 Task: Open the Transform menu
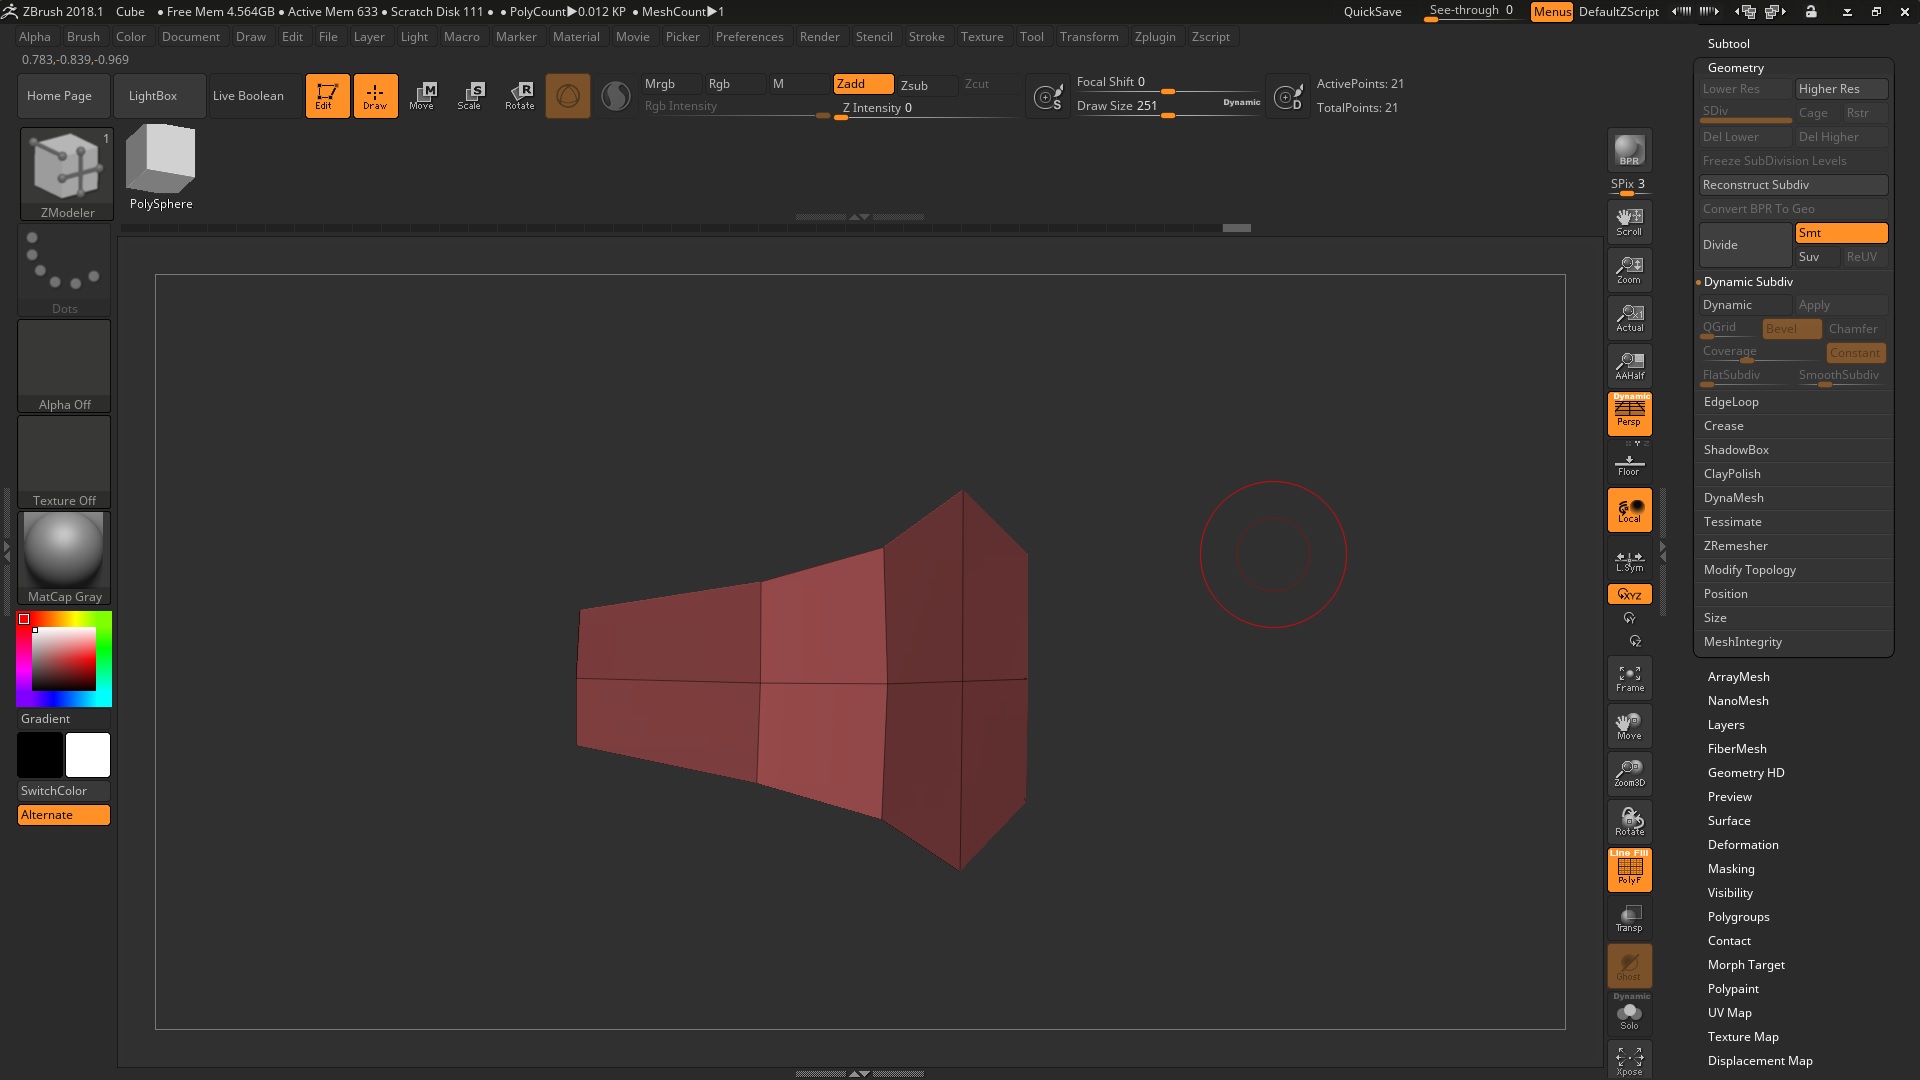point(1089,37)
